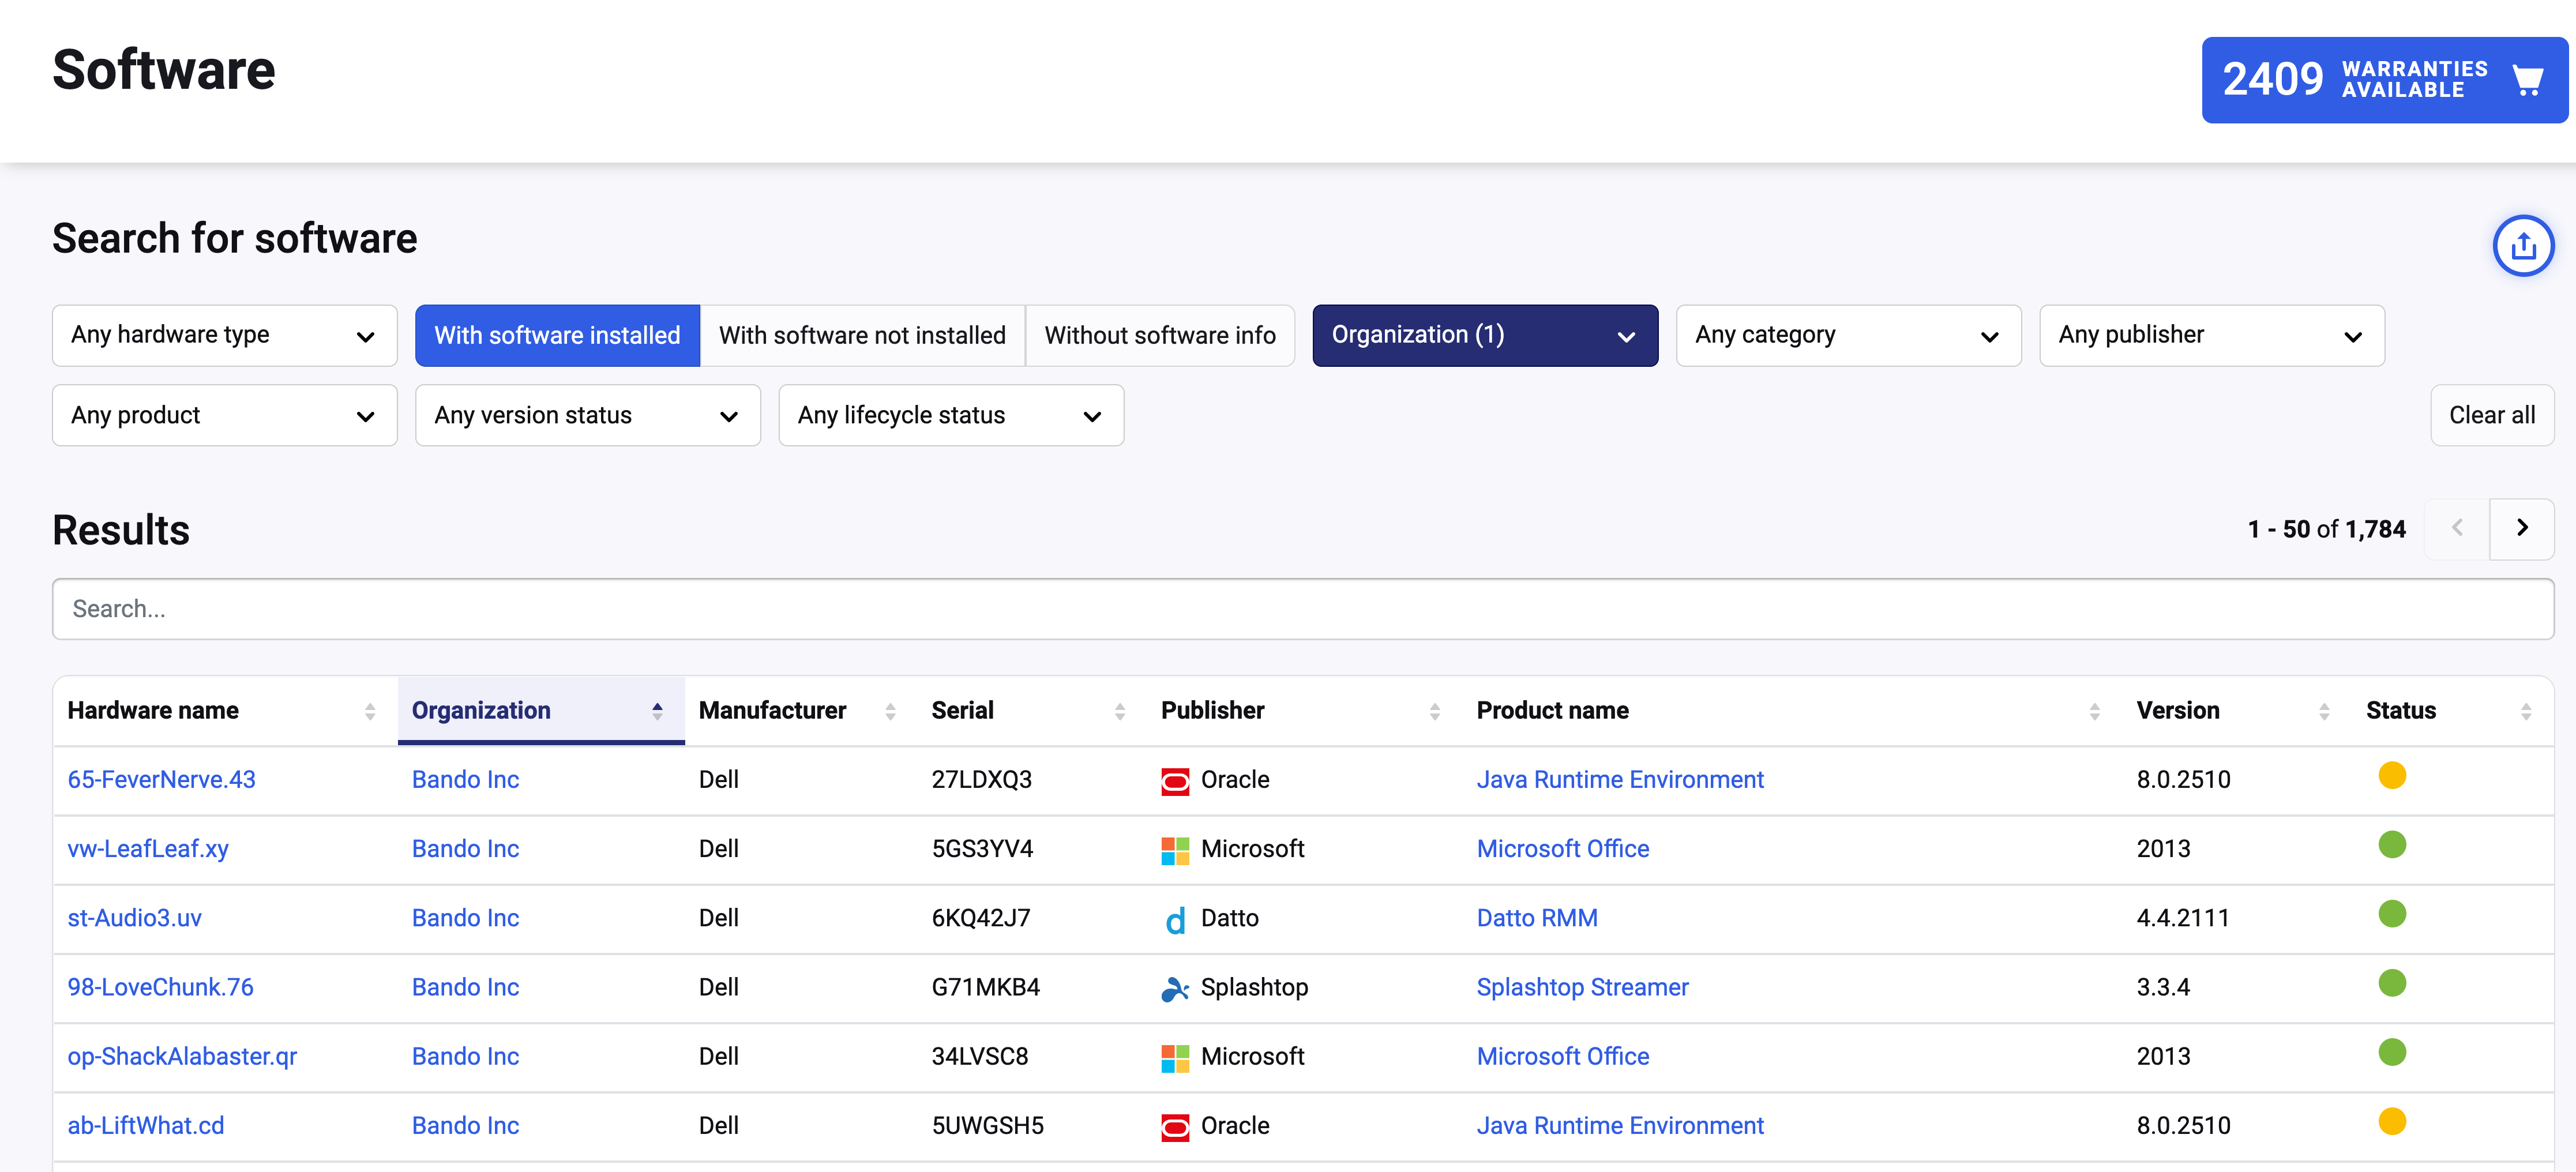Click Hardware name column header
This screenshot has height=1172, width=2576.
[x=153, y=711]
